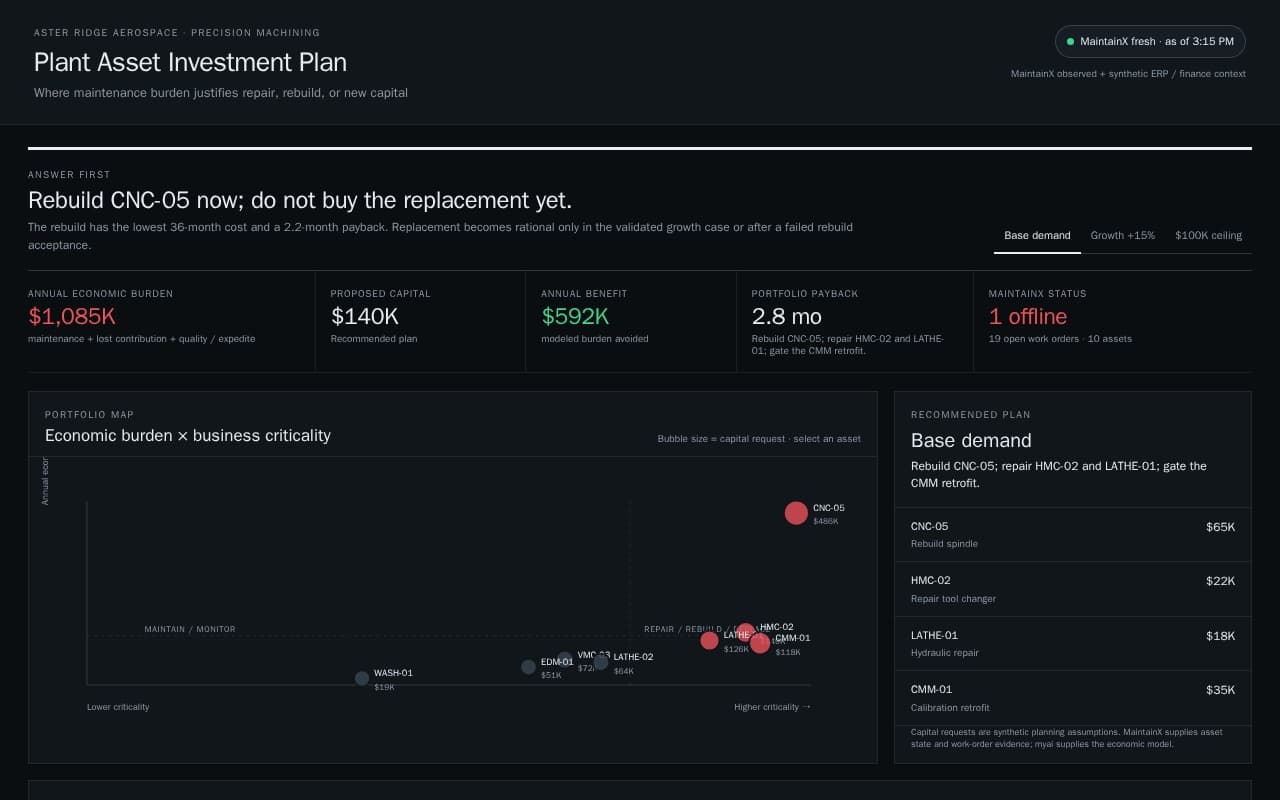Select the HMC-02 bubble on the map
1280x800 pixels.
745,632
